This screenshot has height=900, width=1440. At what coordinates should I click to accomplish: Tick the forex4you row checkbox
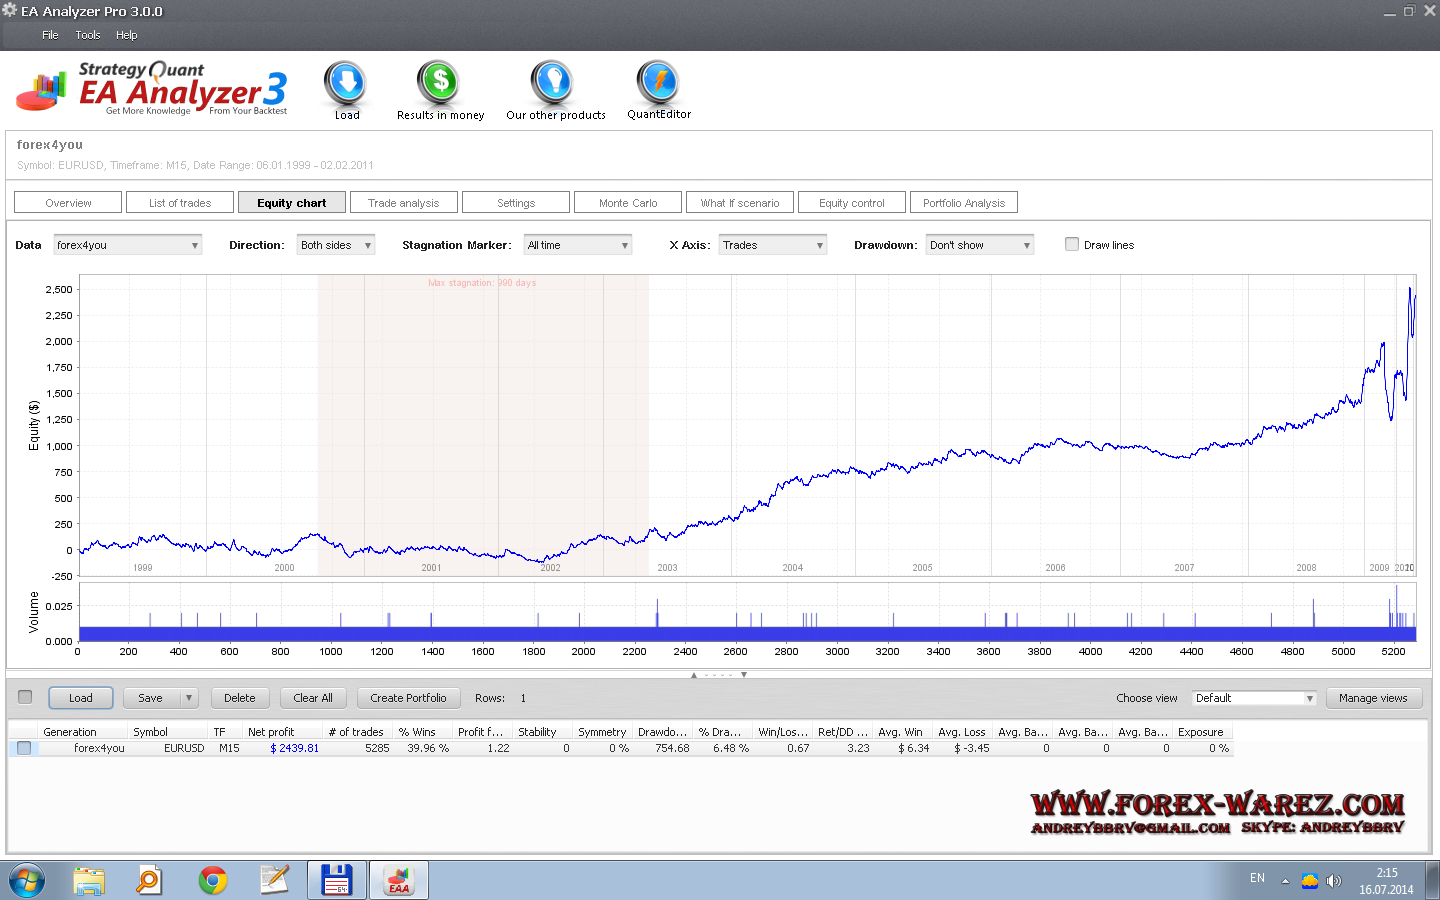[x=24, y=748]
